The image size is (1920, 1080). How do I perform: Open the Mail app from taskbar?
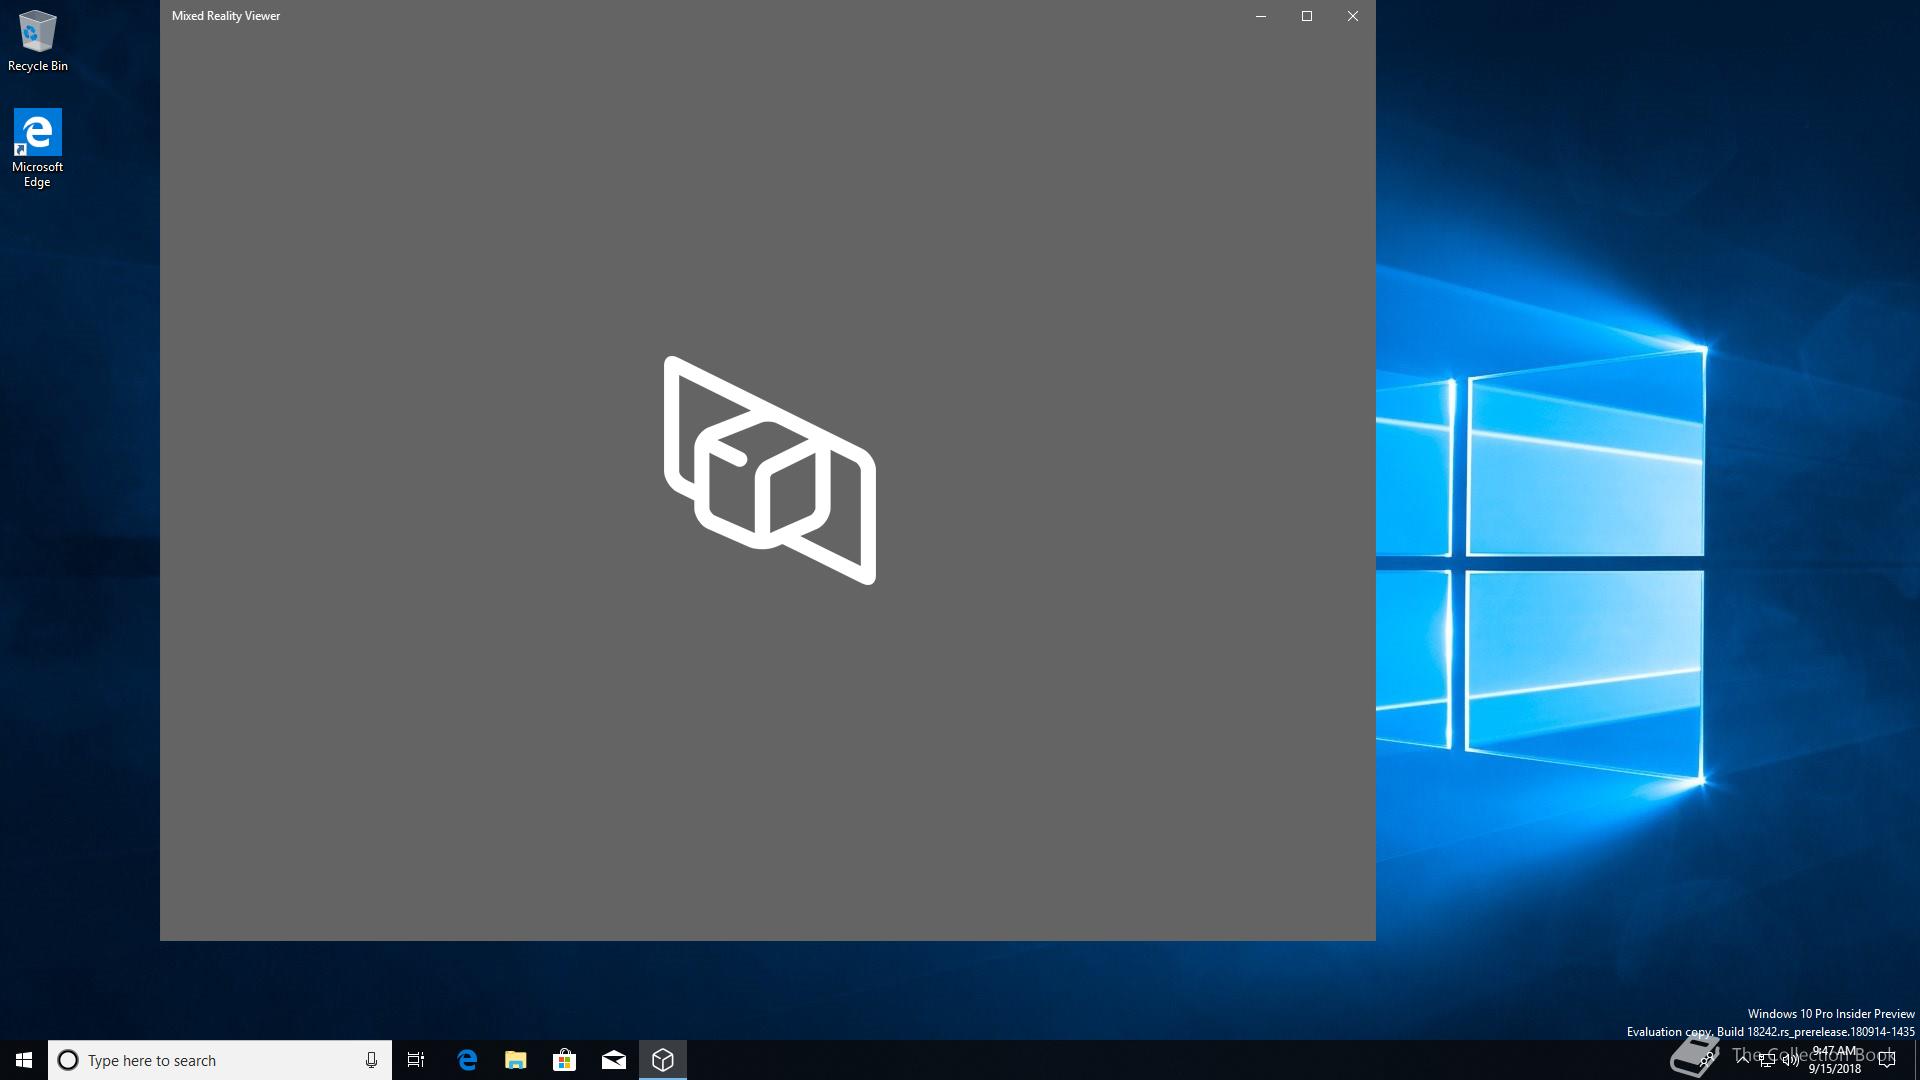pos(614,1060)
